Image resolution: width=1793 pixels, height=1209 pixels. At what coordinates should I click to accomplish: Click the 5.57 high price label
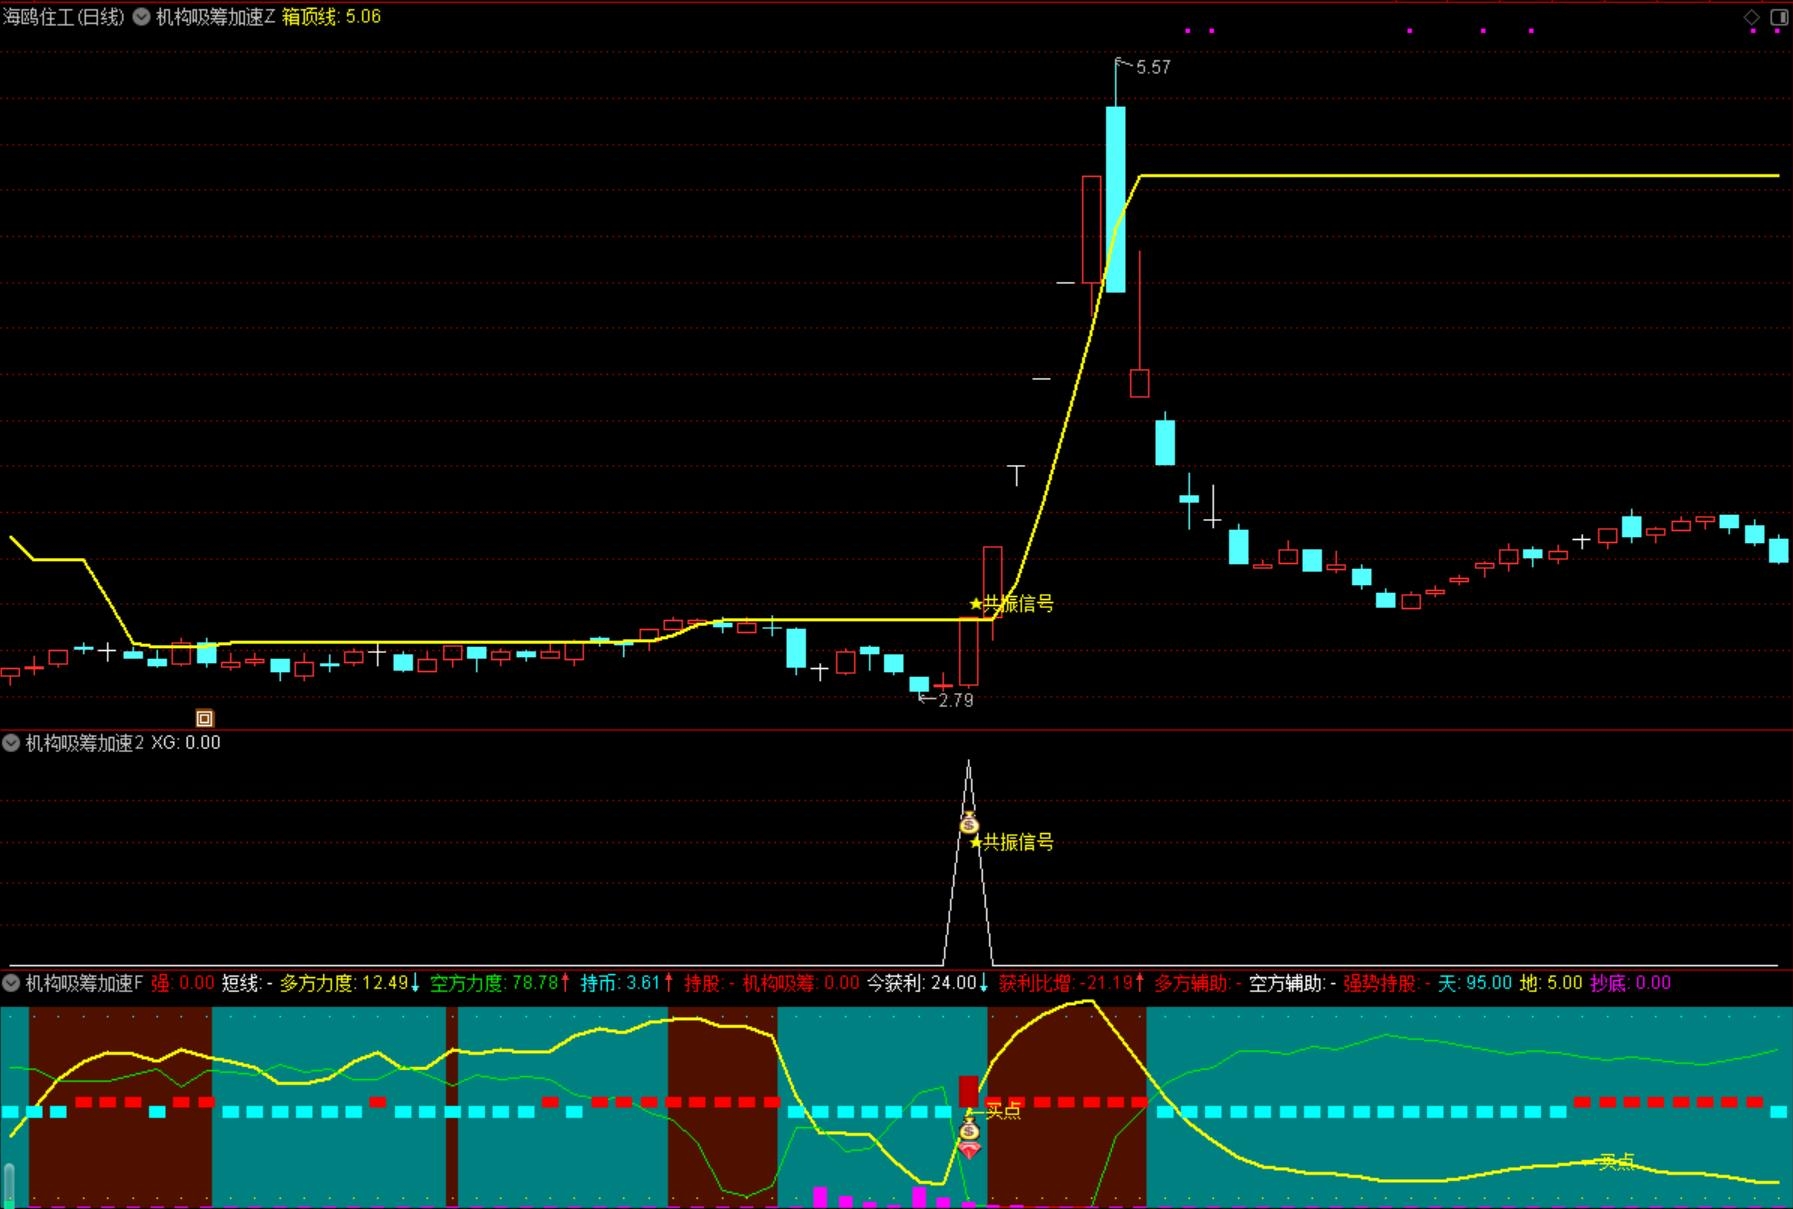(1153, 67)
